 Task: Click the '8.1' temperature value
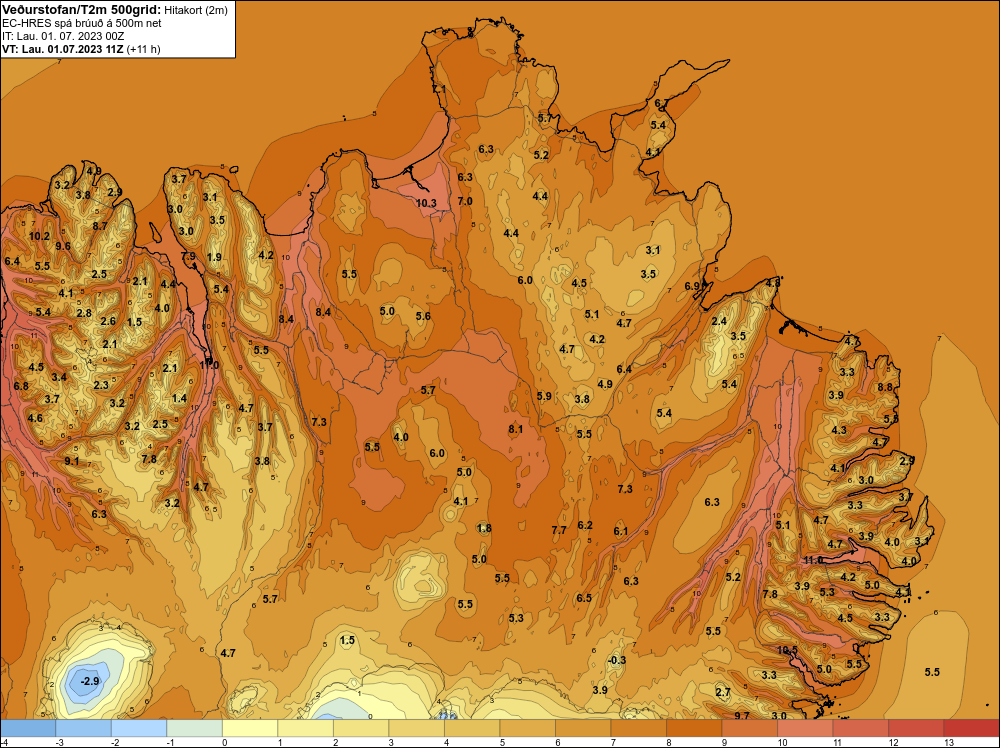pos(515,430)
